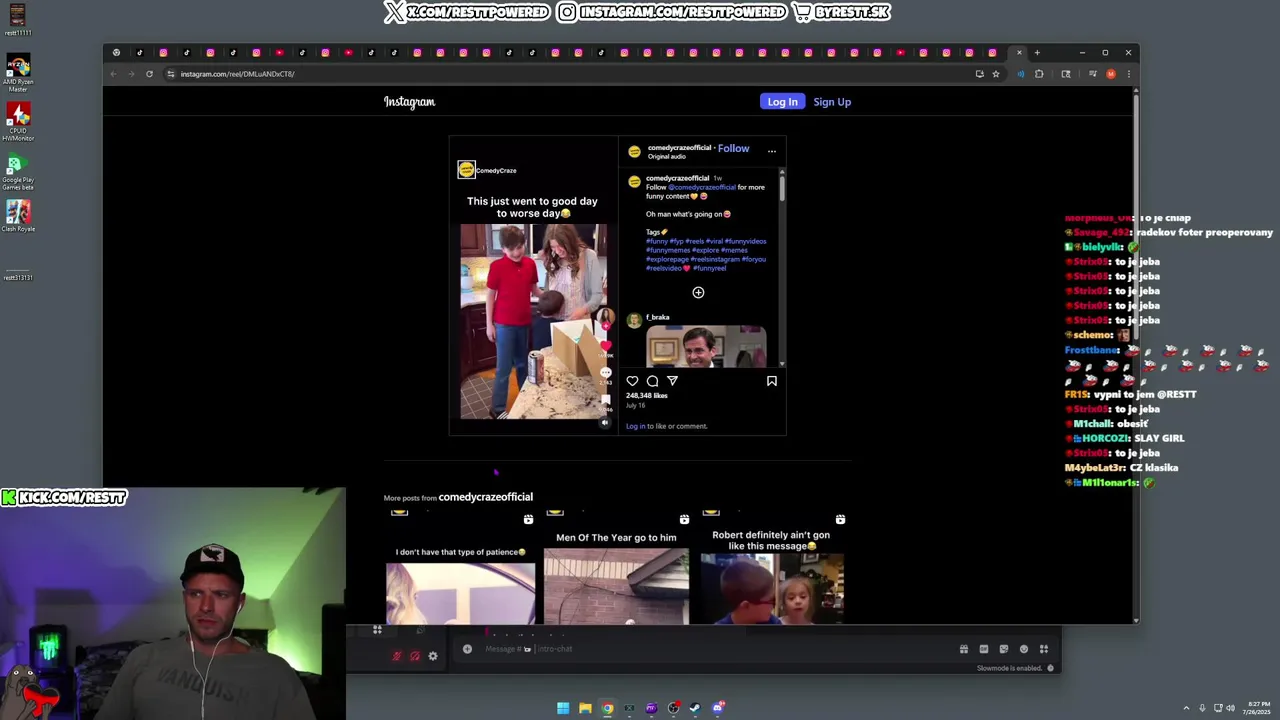Bookmark this page with the star icon
Viewport: 1280px width, 720px height.
pos(995,74)
